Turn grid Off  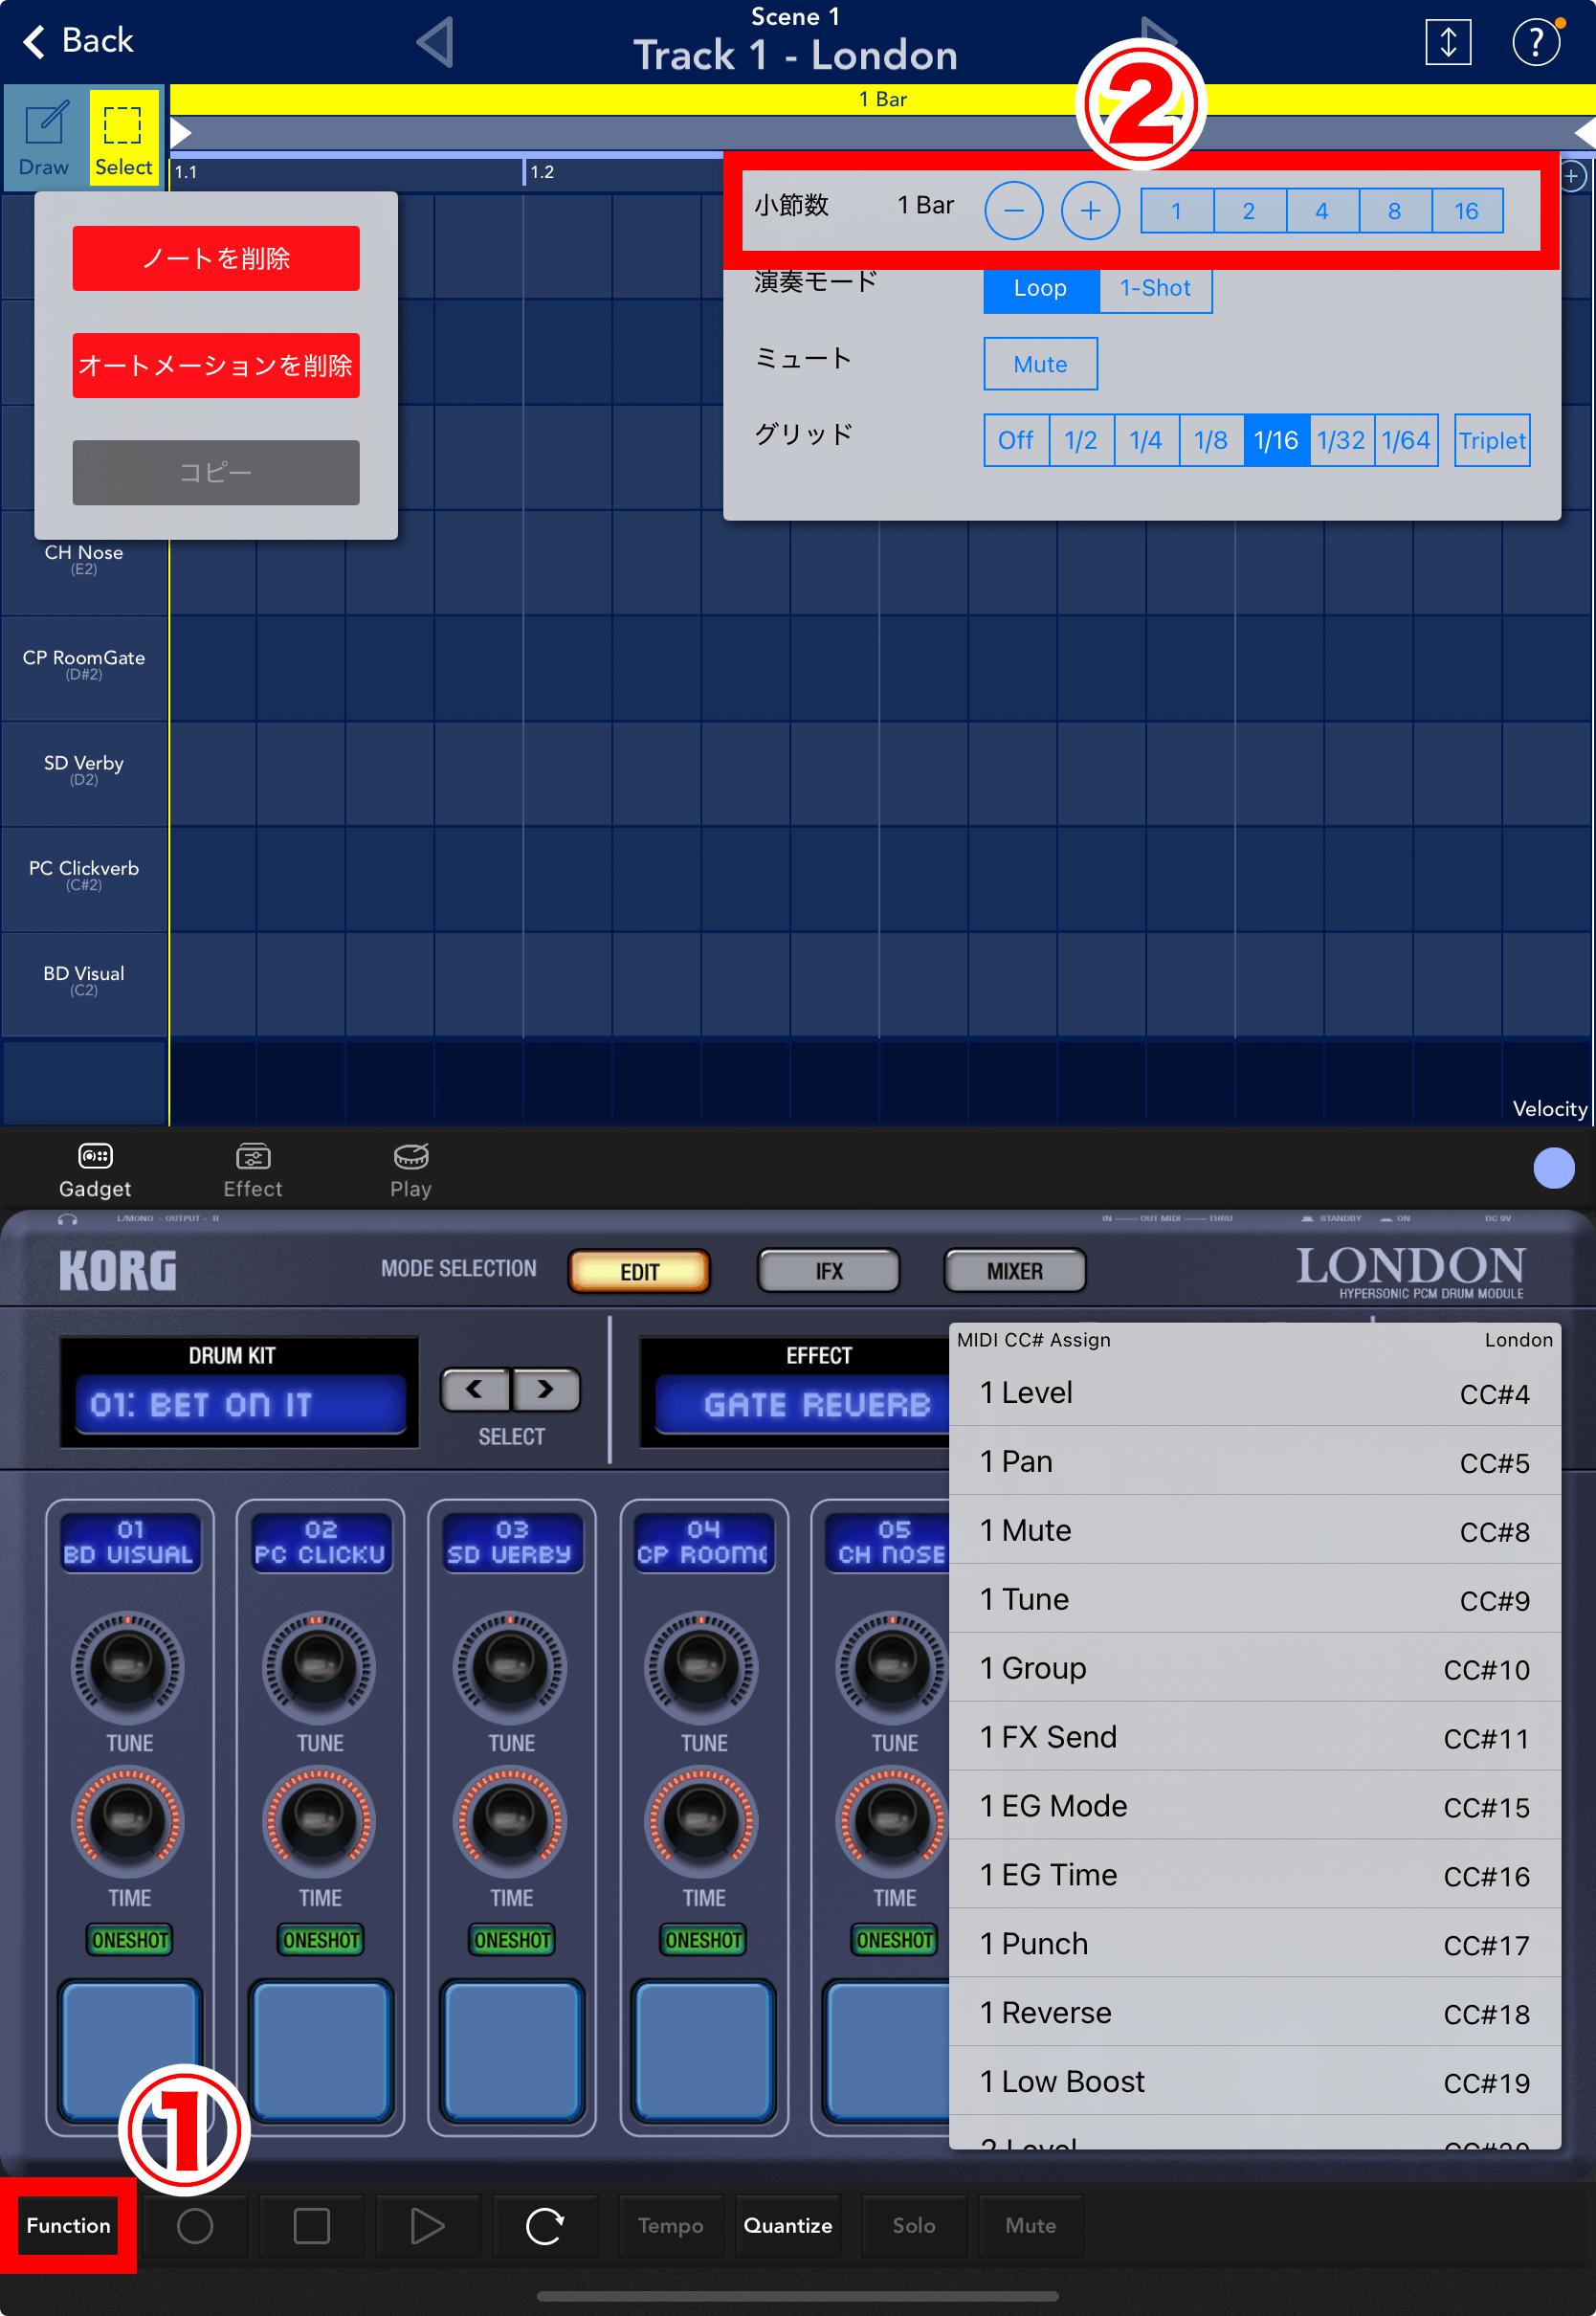(1016, 440)
